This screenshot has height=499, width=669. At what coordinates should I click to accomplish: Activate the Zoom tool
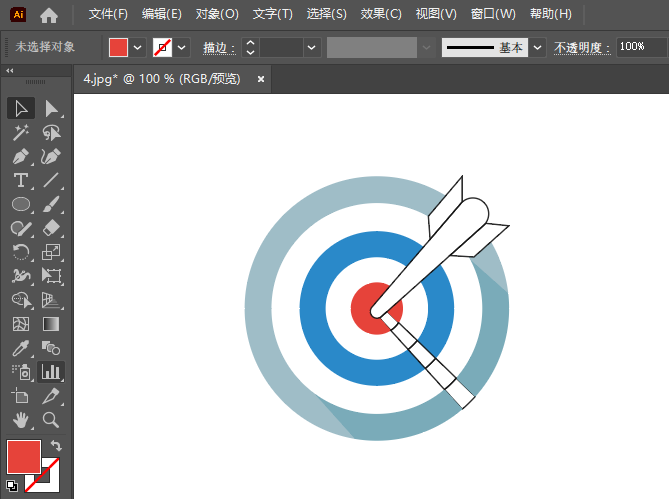pos(52,420)
